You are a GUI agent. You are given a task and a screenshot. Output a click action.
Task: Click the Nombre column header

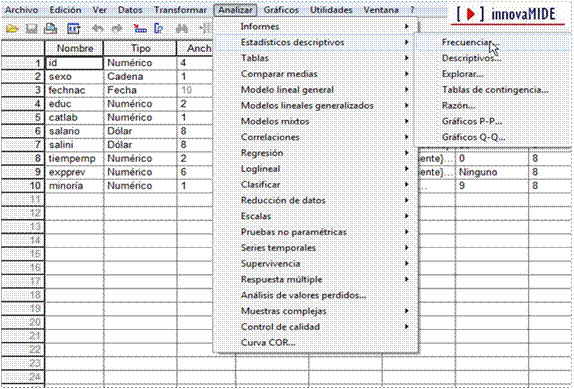tap(74, 48)
